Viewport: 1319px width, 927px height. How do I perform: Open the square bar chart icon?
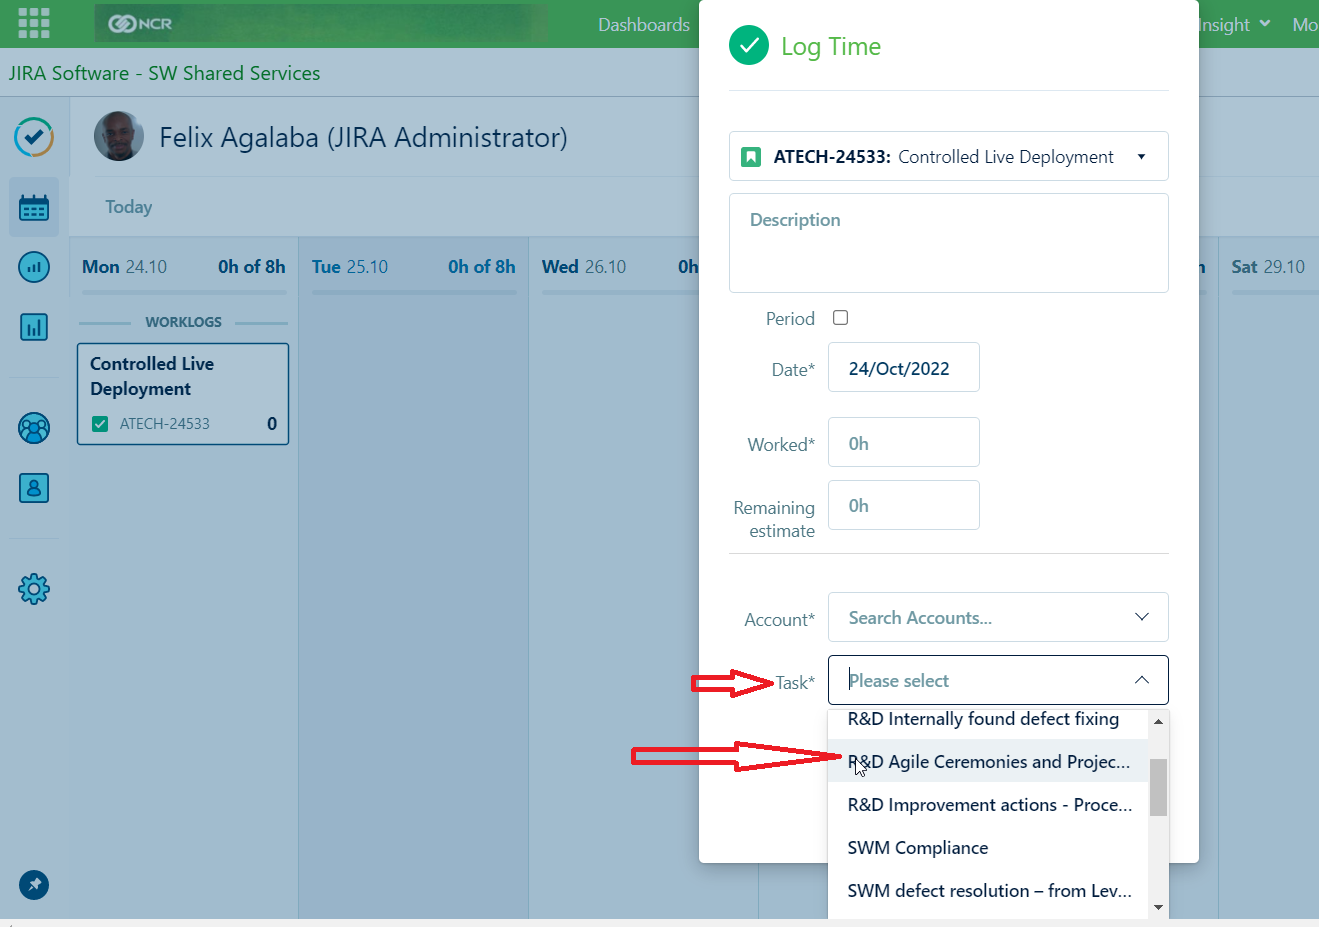coord(34,327)
